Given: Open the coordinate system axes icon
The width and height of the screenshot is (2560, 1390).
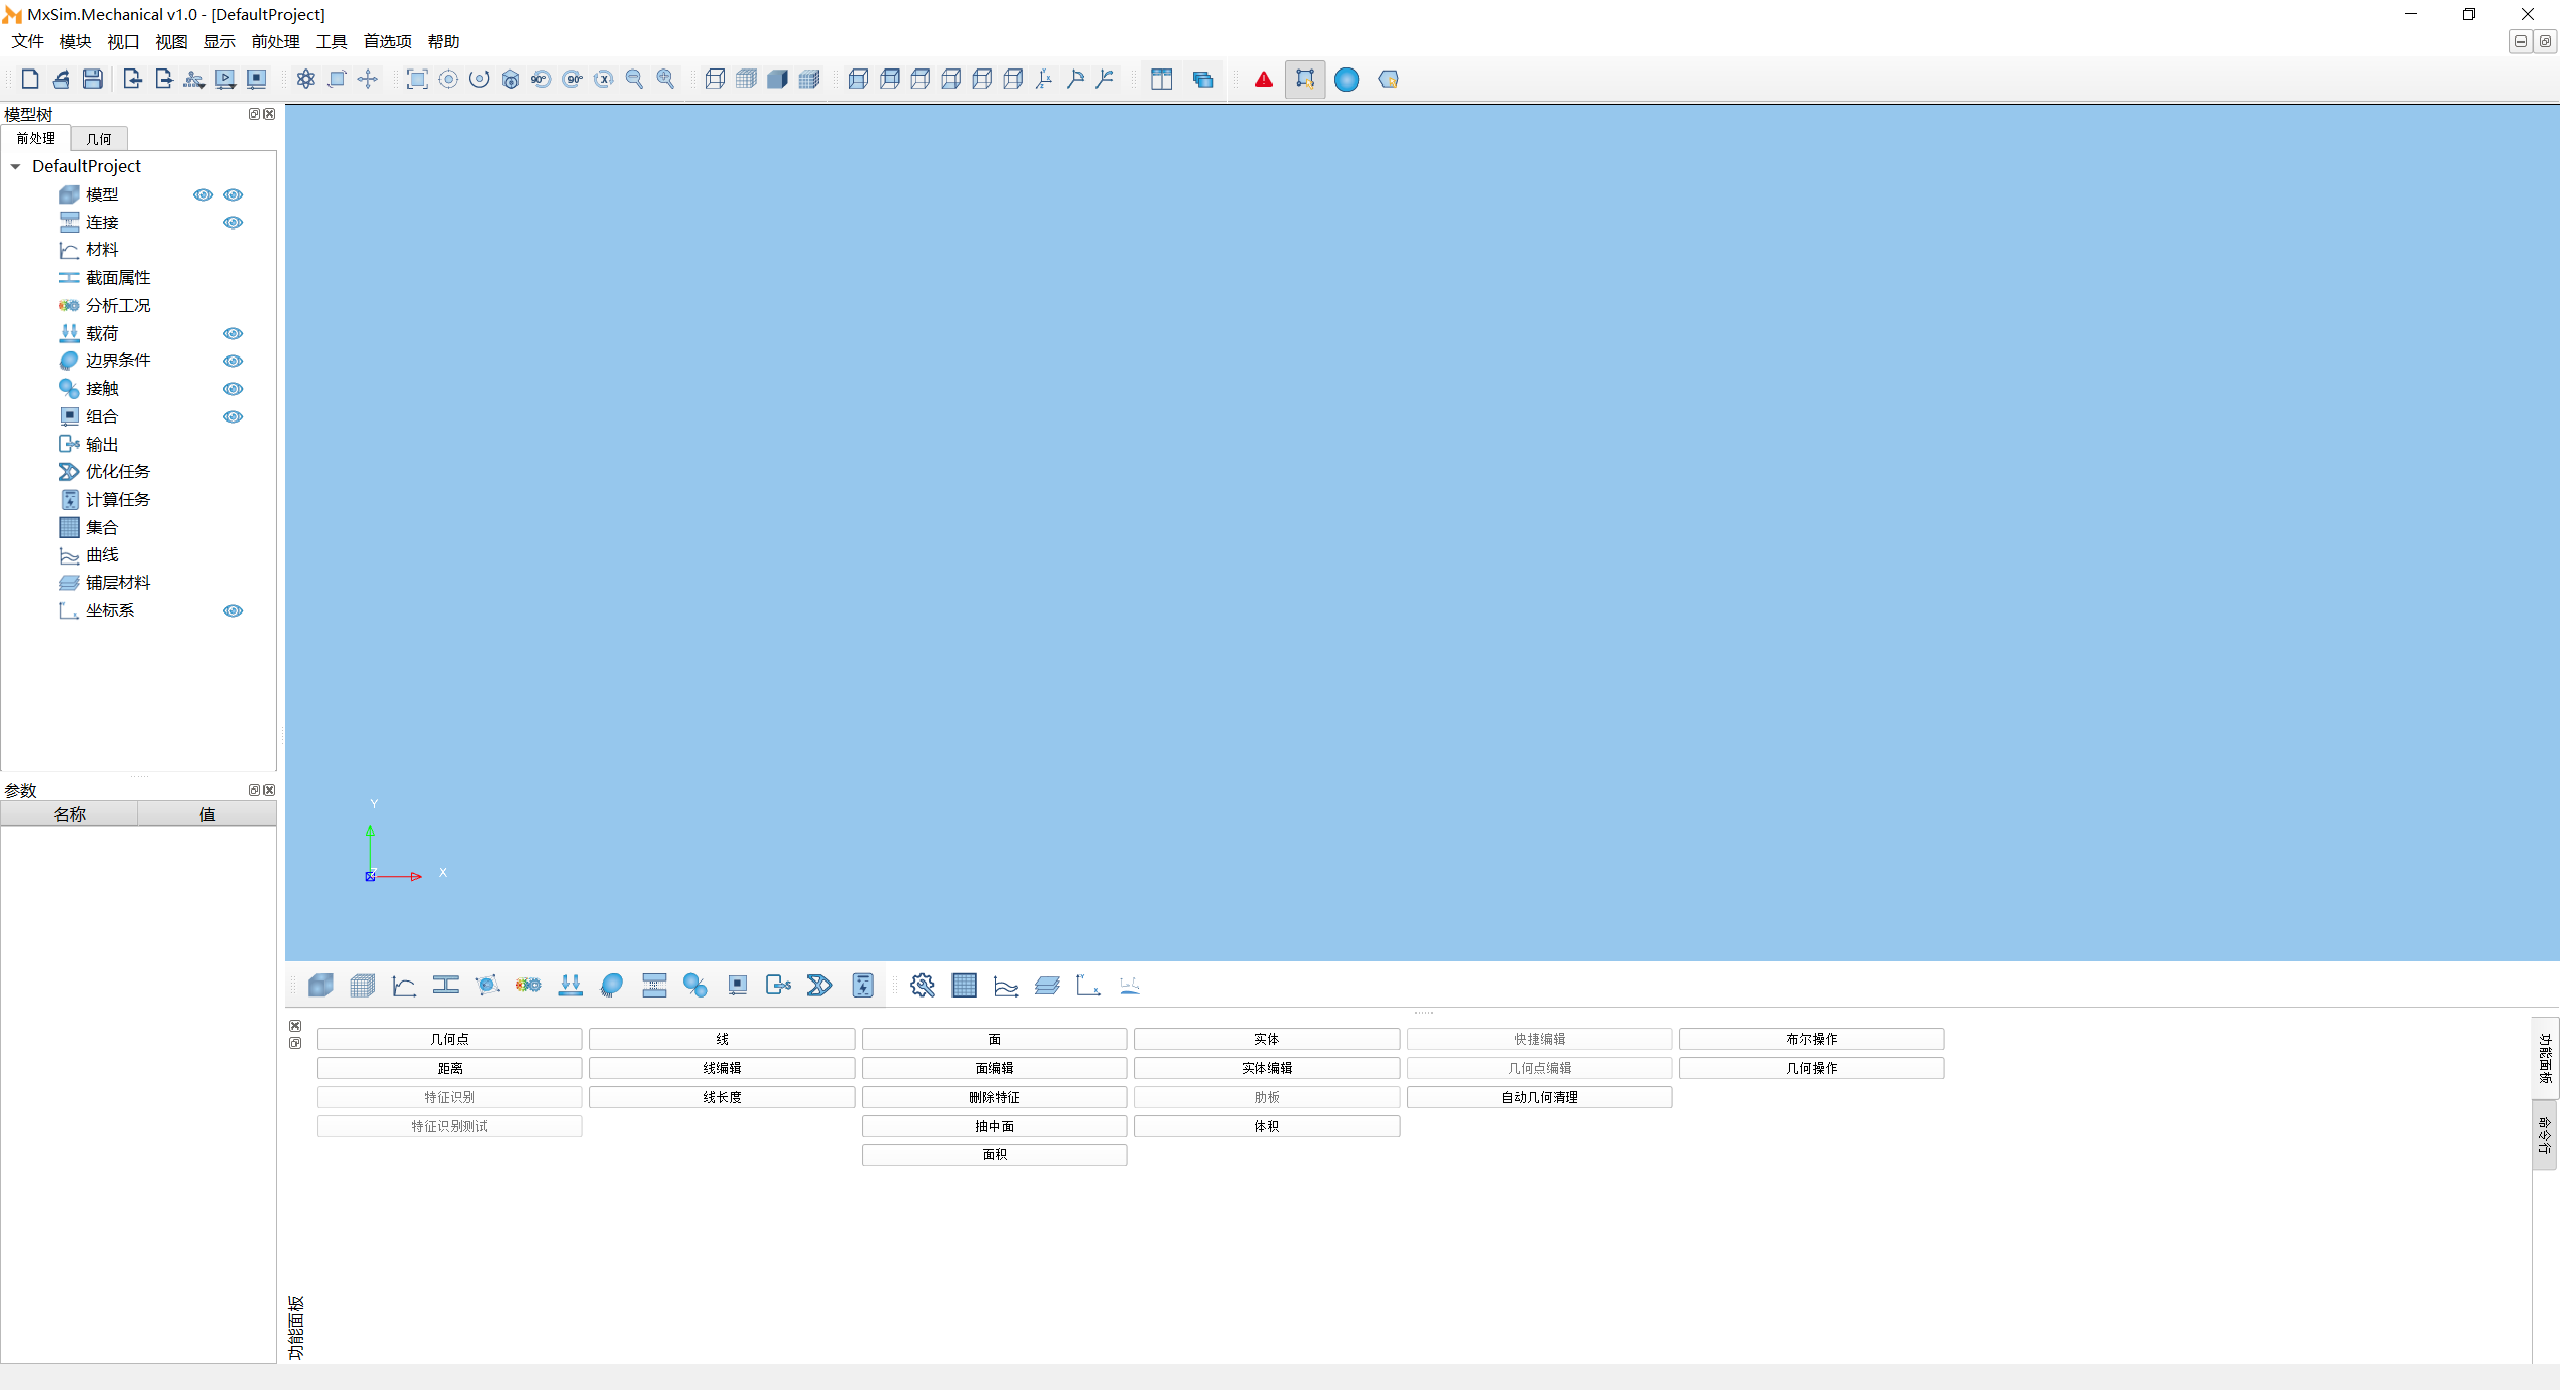Looking at the screenshot, I should click(1088, 986).
